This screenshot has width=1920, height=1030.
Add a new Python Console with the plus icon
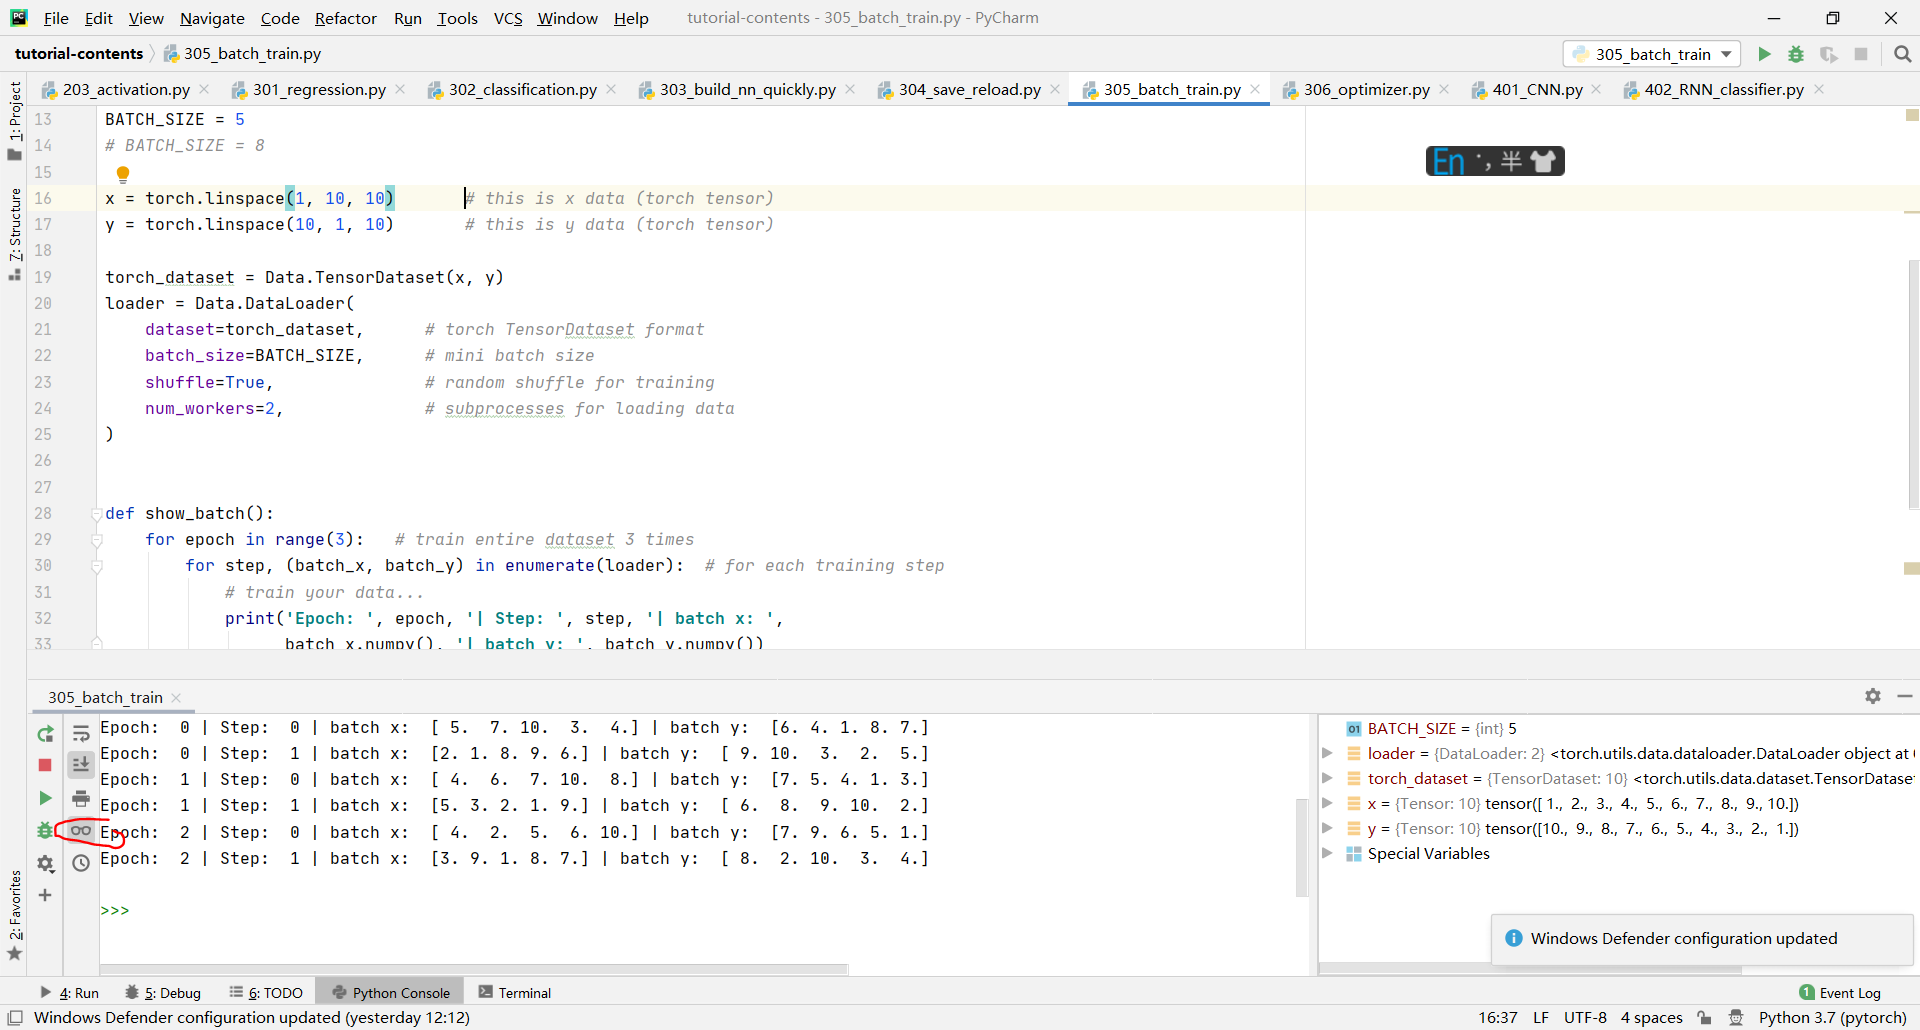pos(45,896)
